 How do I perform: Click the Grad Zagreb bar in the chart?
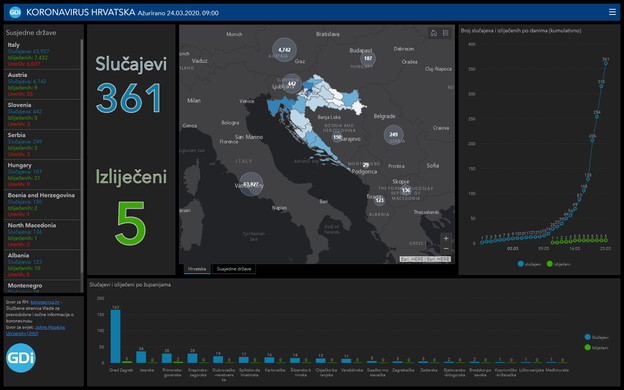[x=115, y=336]
